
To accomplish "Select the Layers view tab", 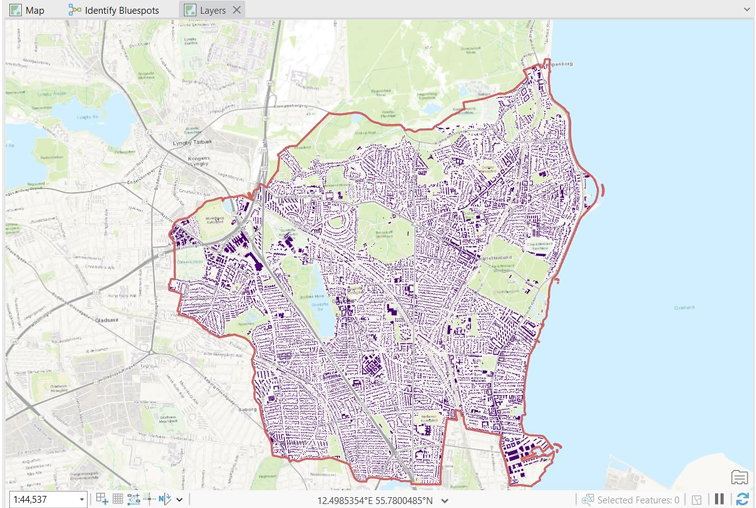I will coord(206,10).
